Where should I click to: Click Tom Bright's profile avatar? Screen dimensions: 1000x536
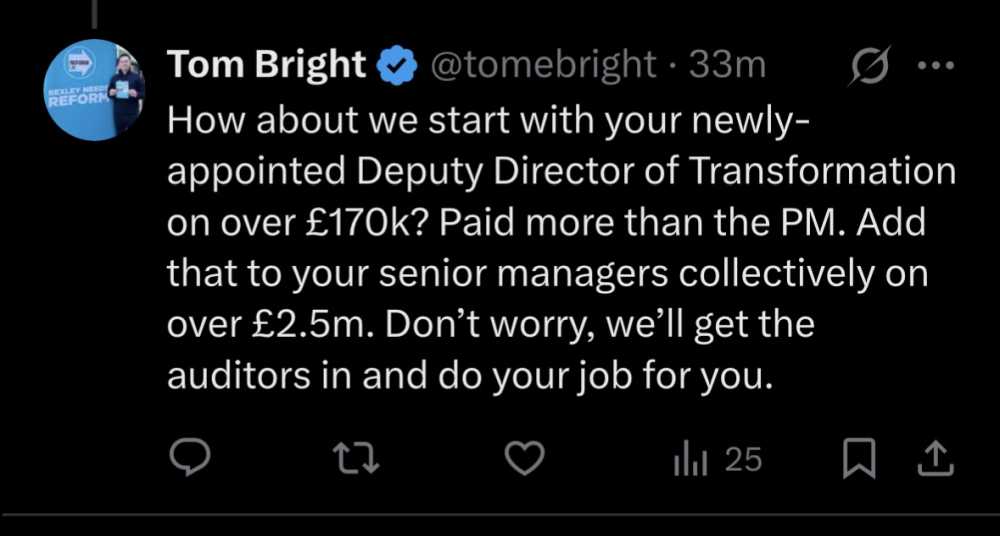pos(96,90)
